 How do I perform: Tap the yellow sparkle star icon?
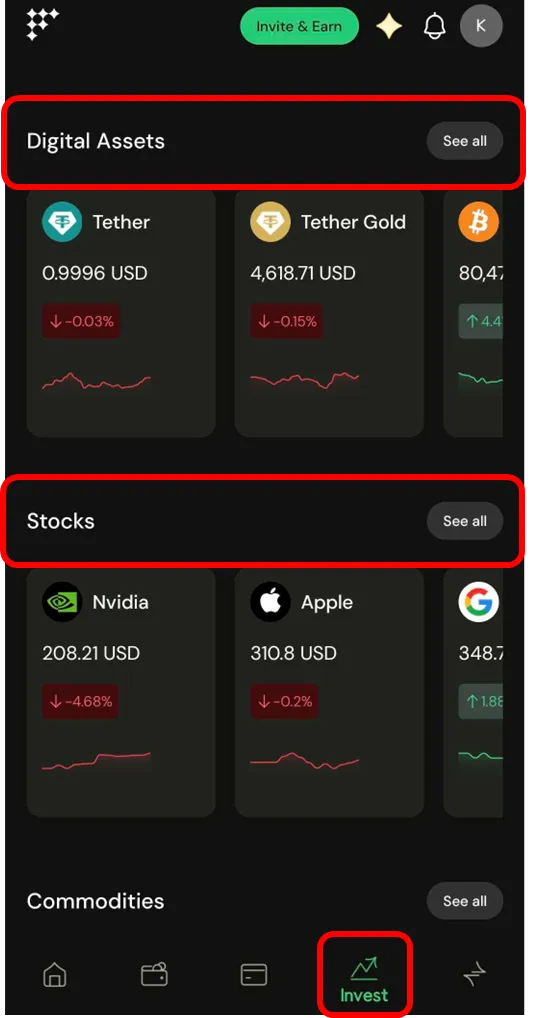click(x=389, y=27)
